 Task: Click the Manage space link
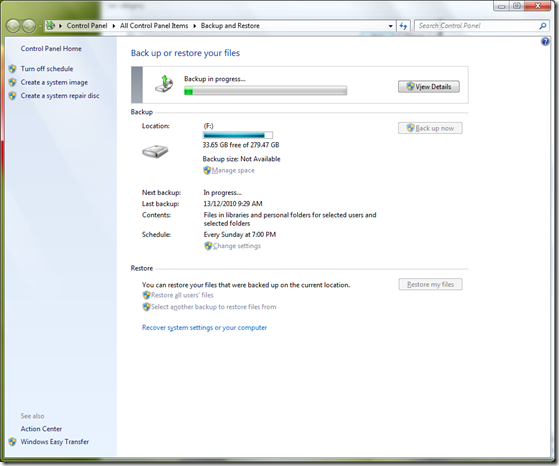(233, 170)
